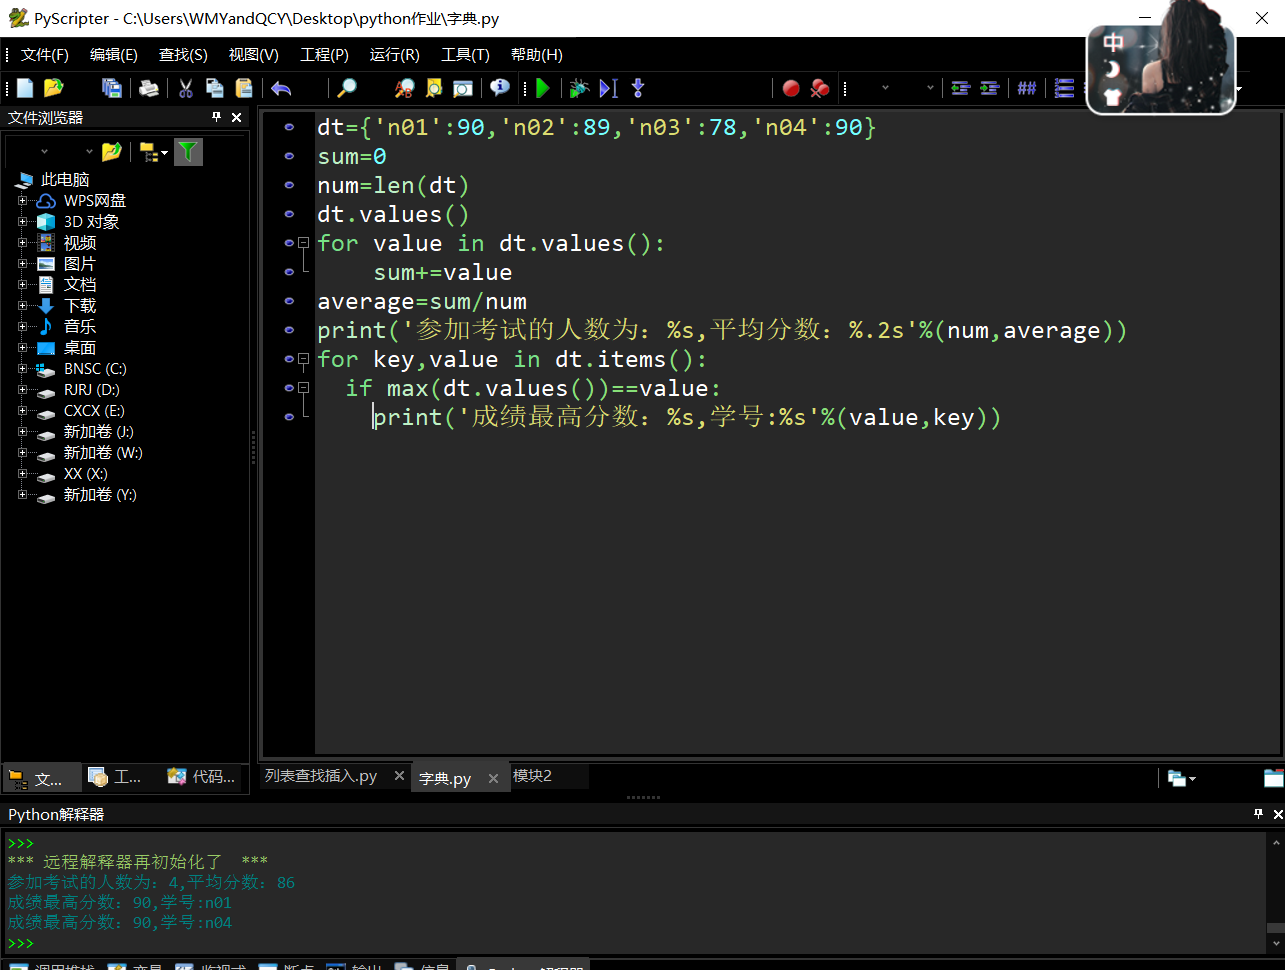Expand the CXCX (E:) drive node

(22, 411)
